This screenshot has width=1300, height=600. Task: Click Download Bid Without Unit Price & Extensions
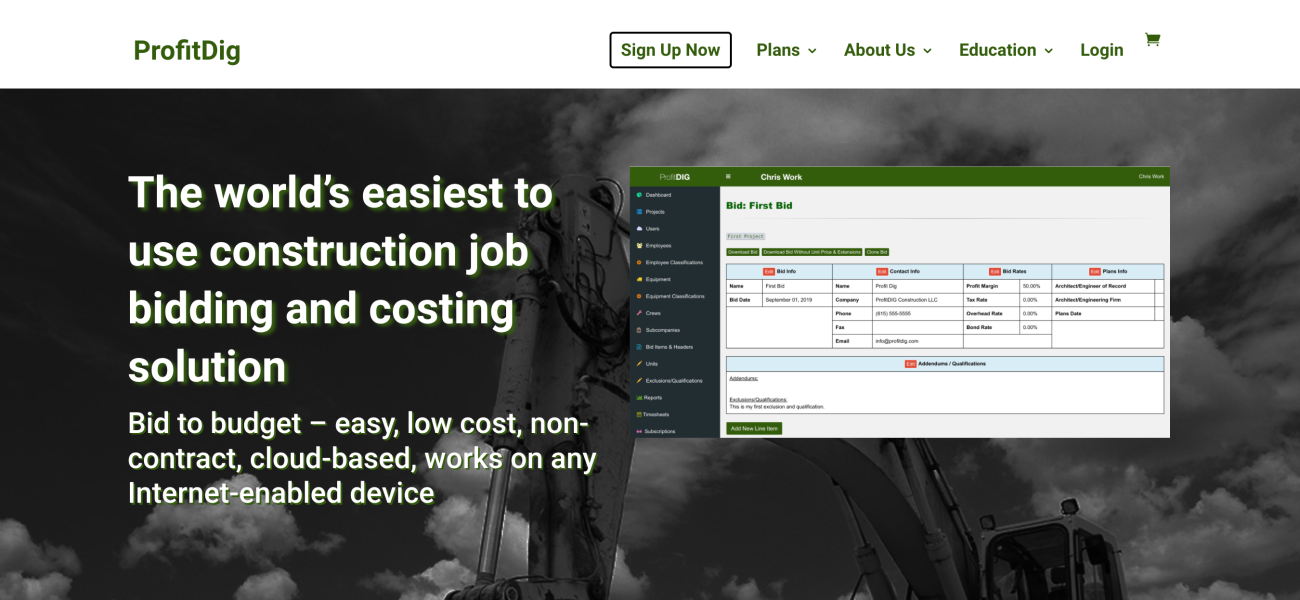tap(812, 252)
